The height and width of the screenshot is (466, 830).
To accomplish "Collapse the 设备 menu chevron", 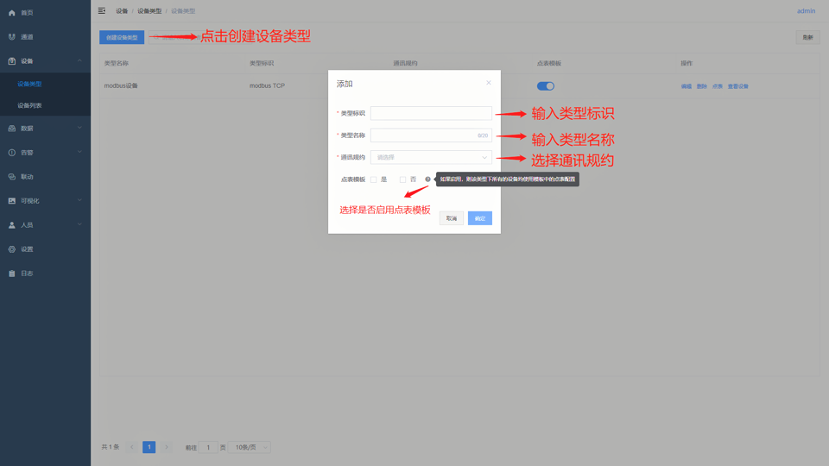I will (80, 61).
